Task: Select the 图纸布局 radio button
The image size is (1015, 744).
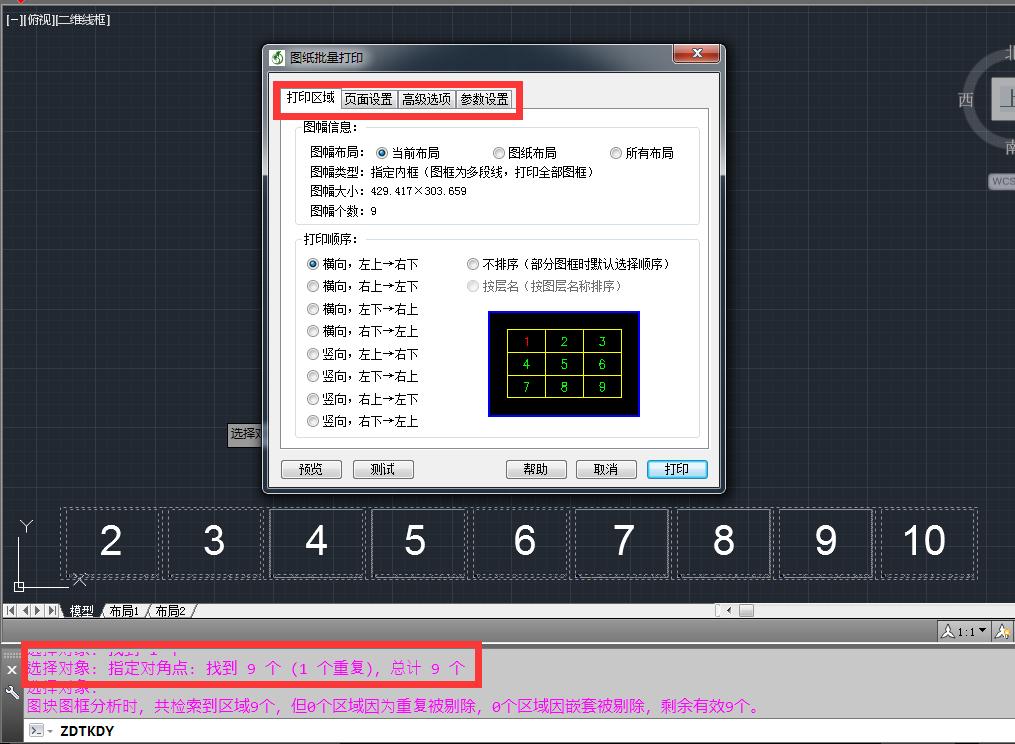Action: (x=498, y=152)
